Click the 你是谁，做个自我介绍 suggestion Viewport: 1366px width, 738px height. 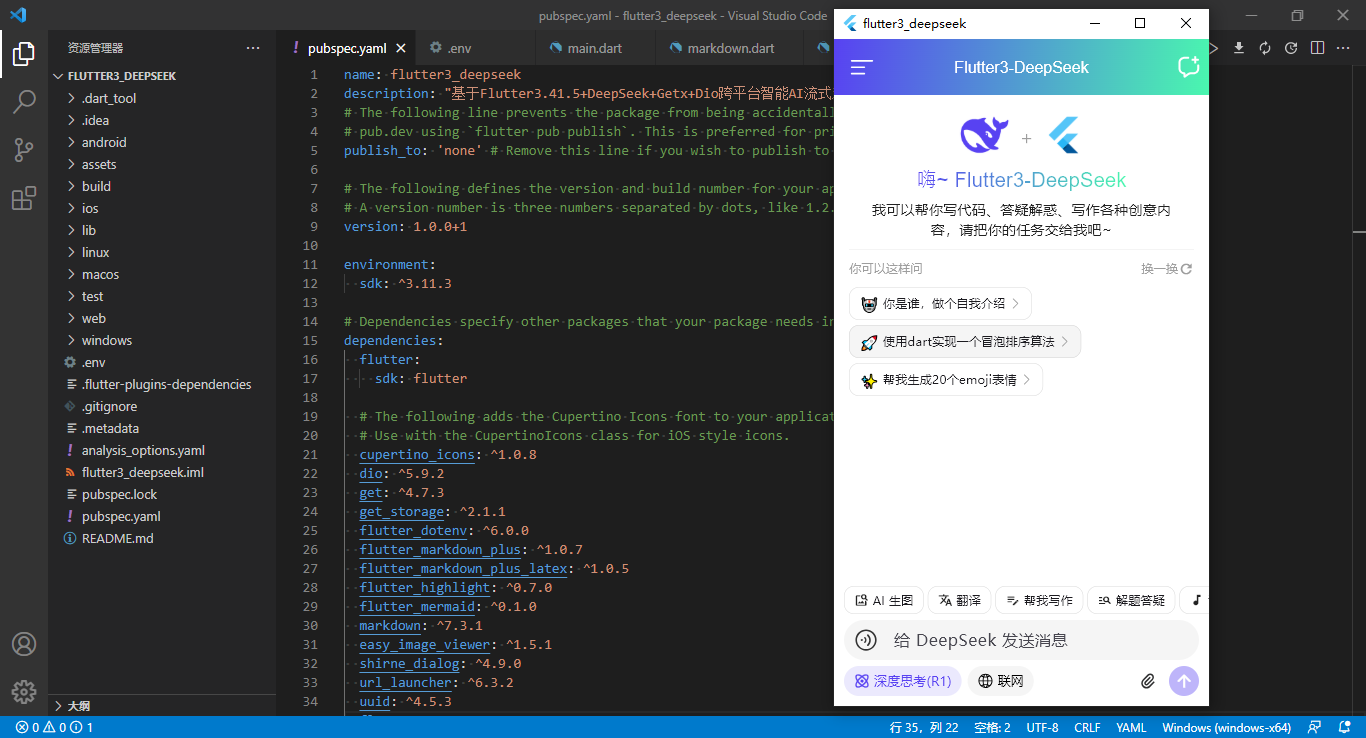tap(940, 303)
